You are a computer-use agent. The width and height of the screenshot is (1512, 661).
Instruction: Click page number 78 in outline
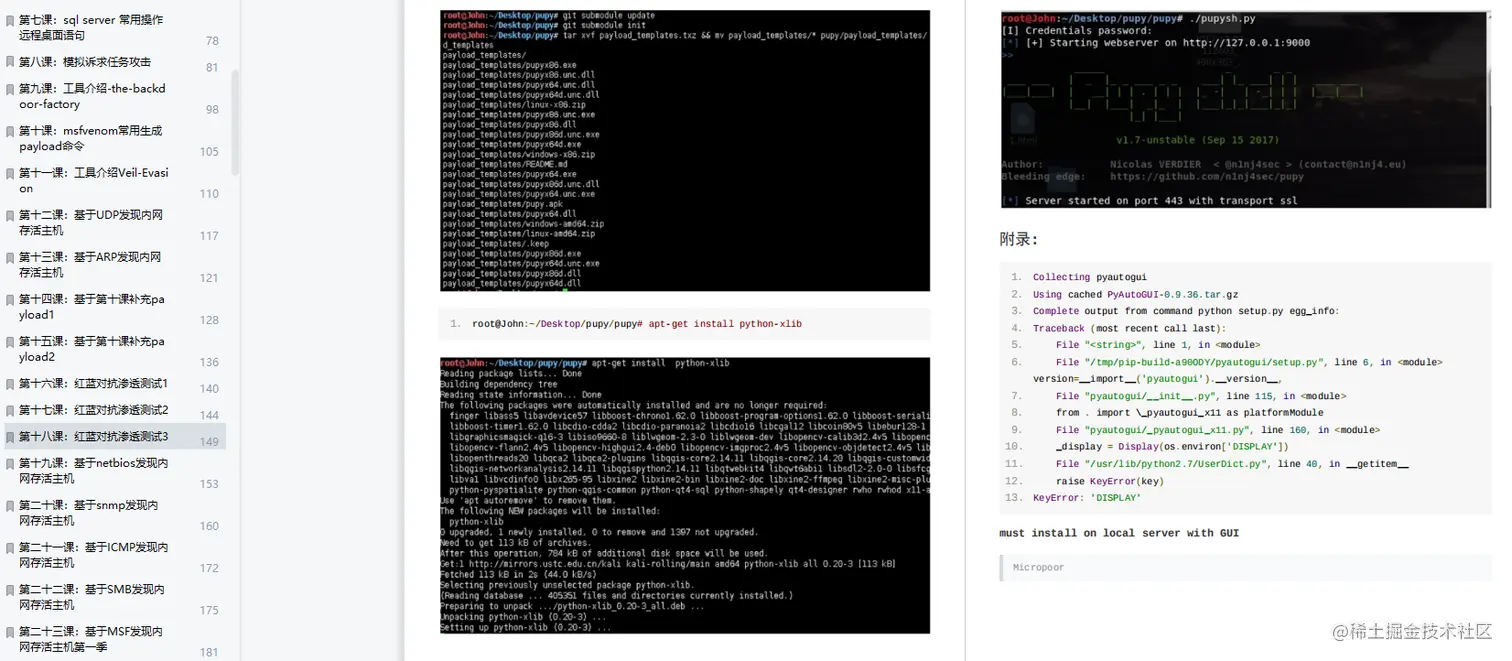(212, 41)
